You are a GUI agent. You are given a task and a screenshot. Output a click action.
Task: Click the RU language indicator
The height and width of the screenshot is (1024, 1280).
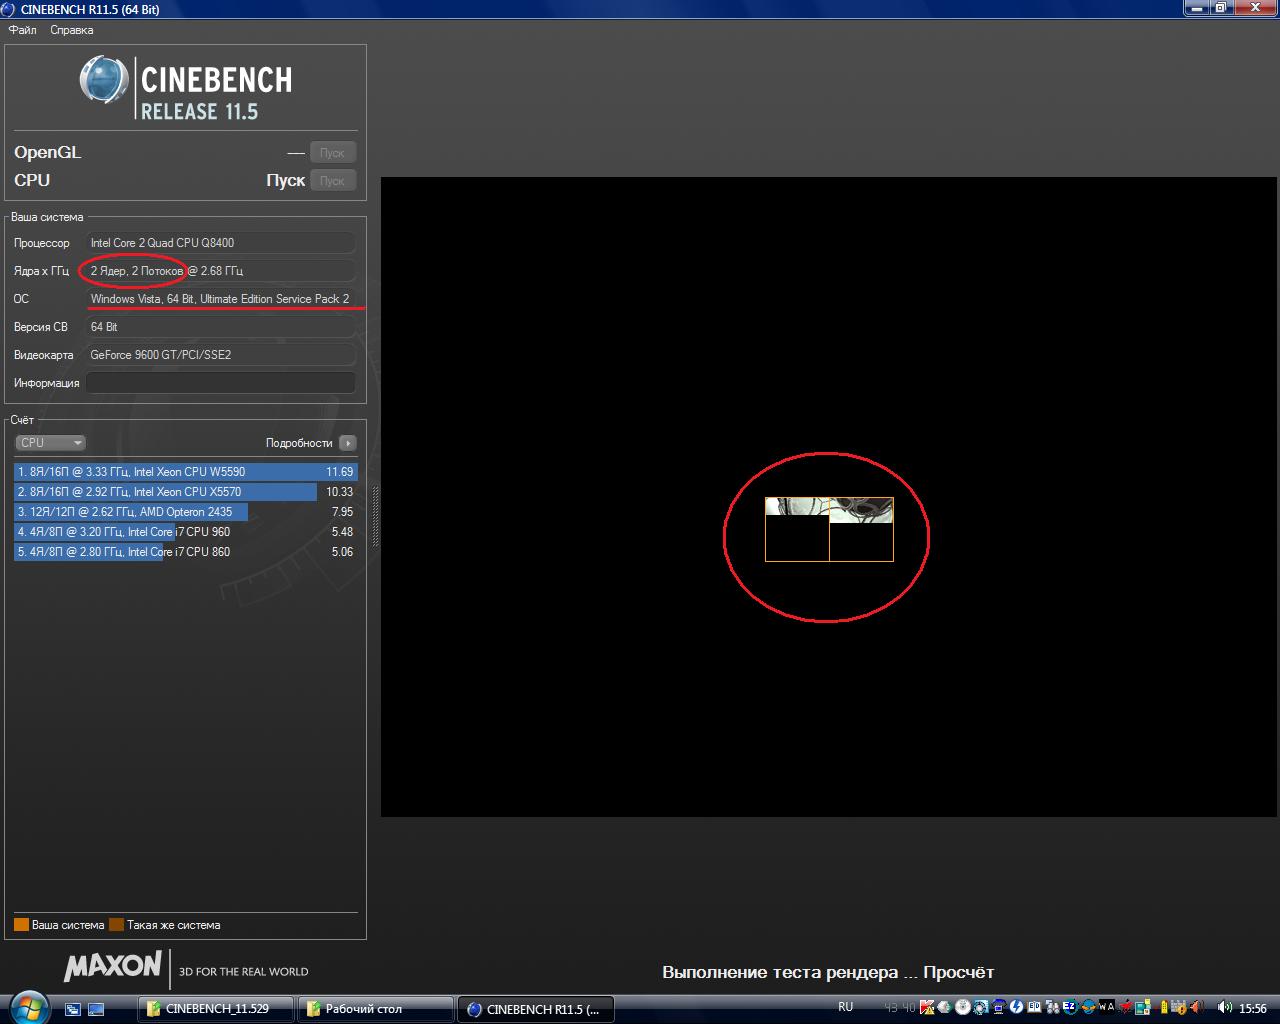click(x=846, y=1007)
